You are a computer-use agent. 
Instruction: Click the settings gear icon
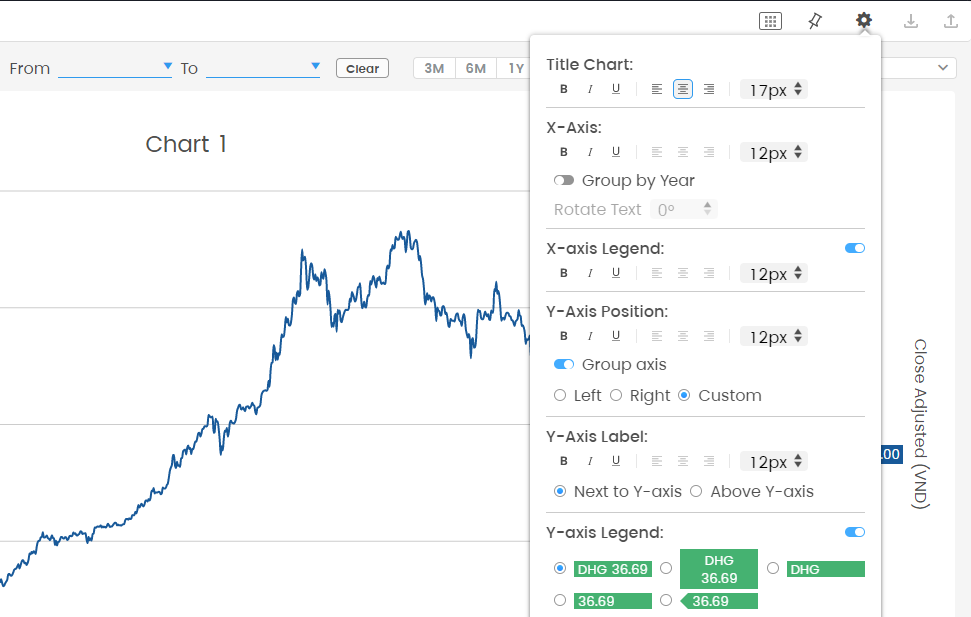coord(864,20)
